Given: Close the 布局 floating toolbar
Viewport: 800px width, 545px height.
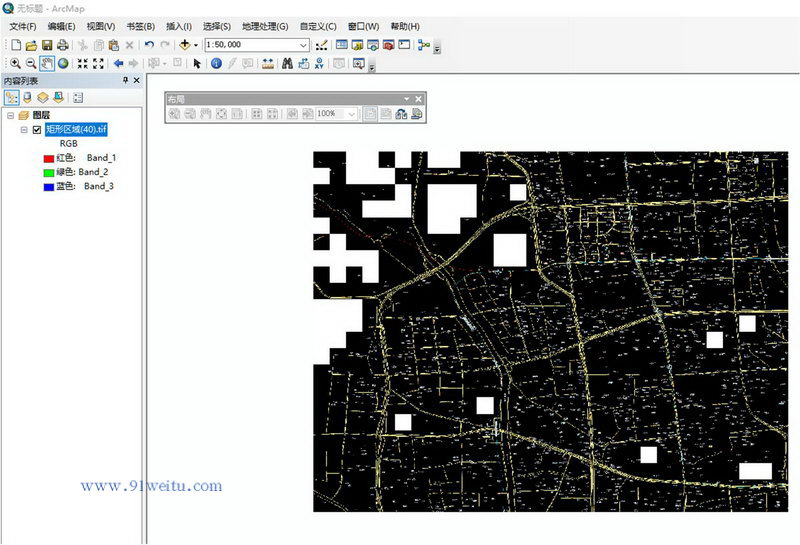Looking at the screenshot, I should [x=418, y=99].
